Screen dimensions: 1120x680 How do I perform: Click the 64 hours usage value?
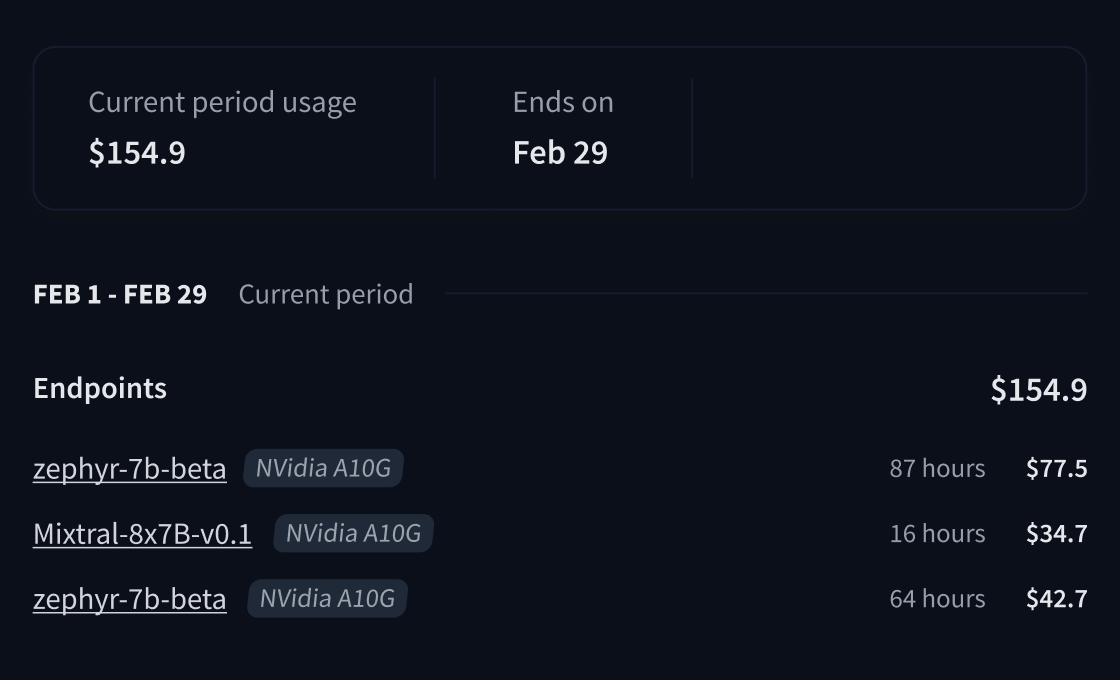click(x=937, y=599)
